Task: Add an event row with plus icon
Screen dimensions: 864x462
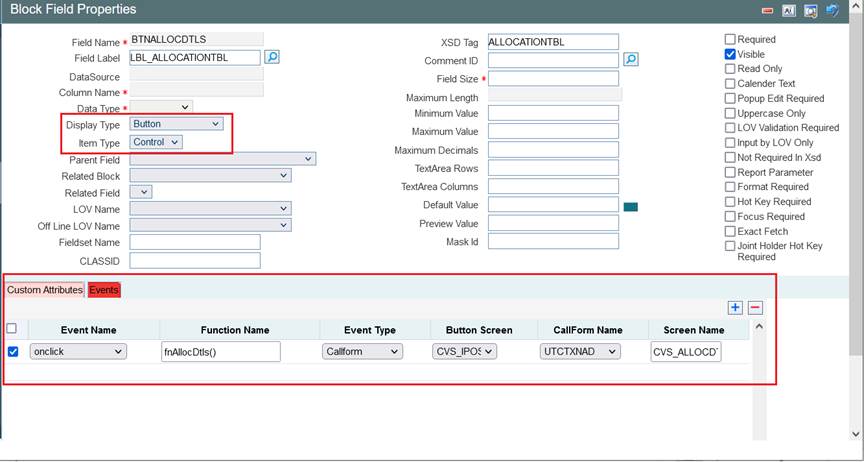Action: [x=735, y=308]
